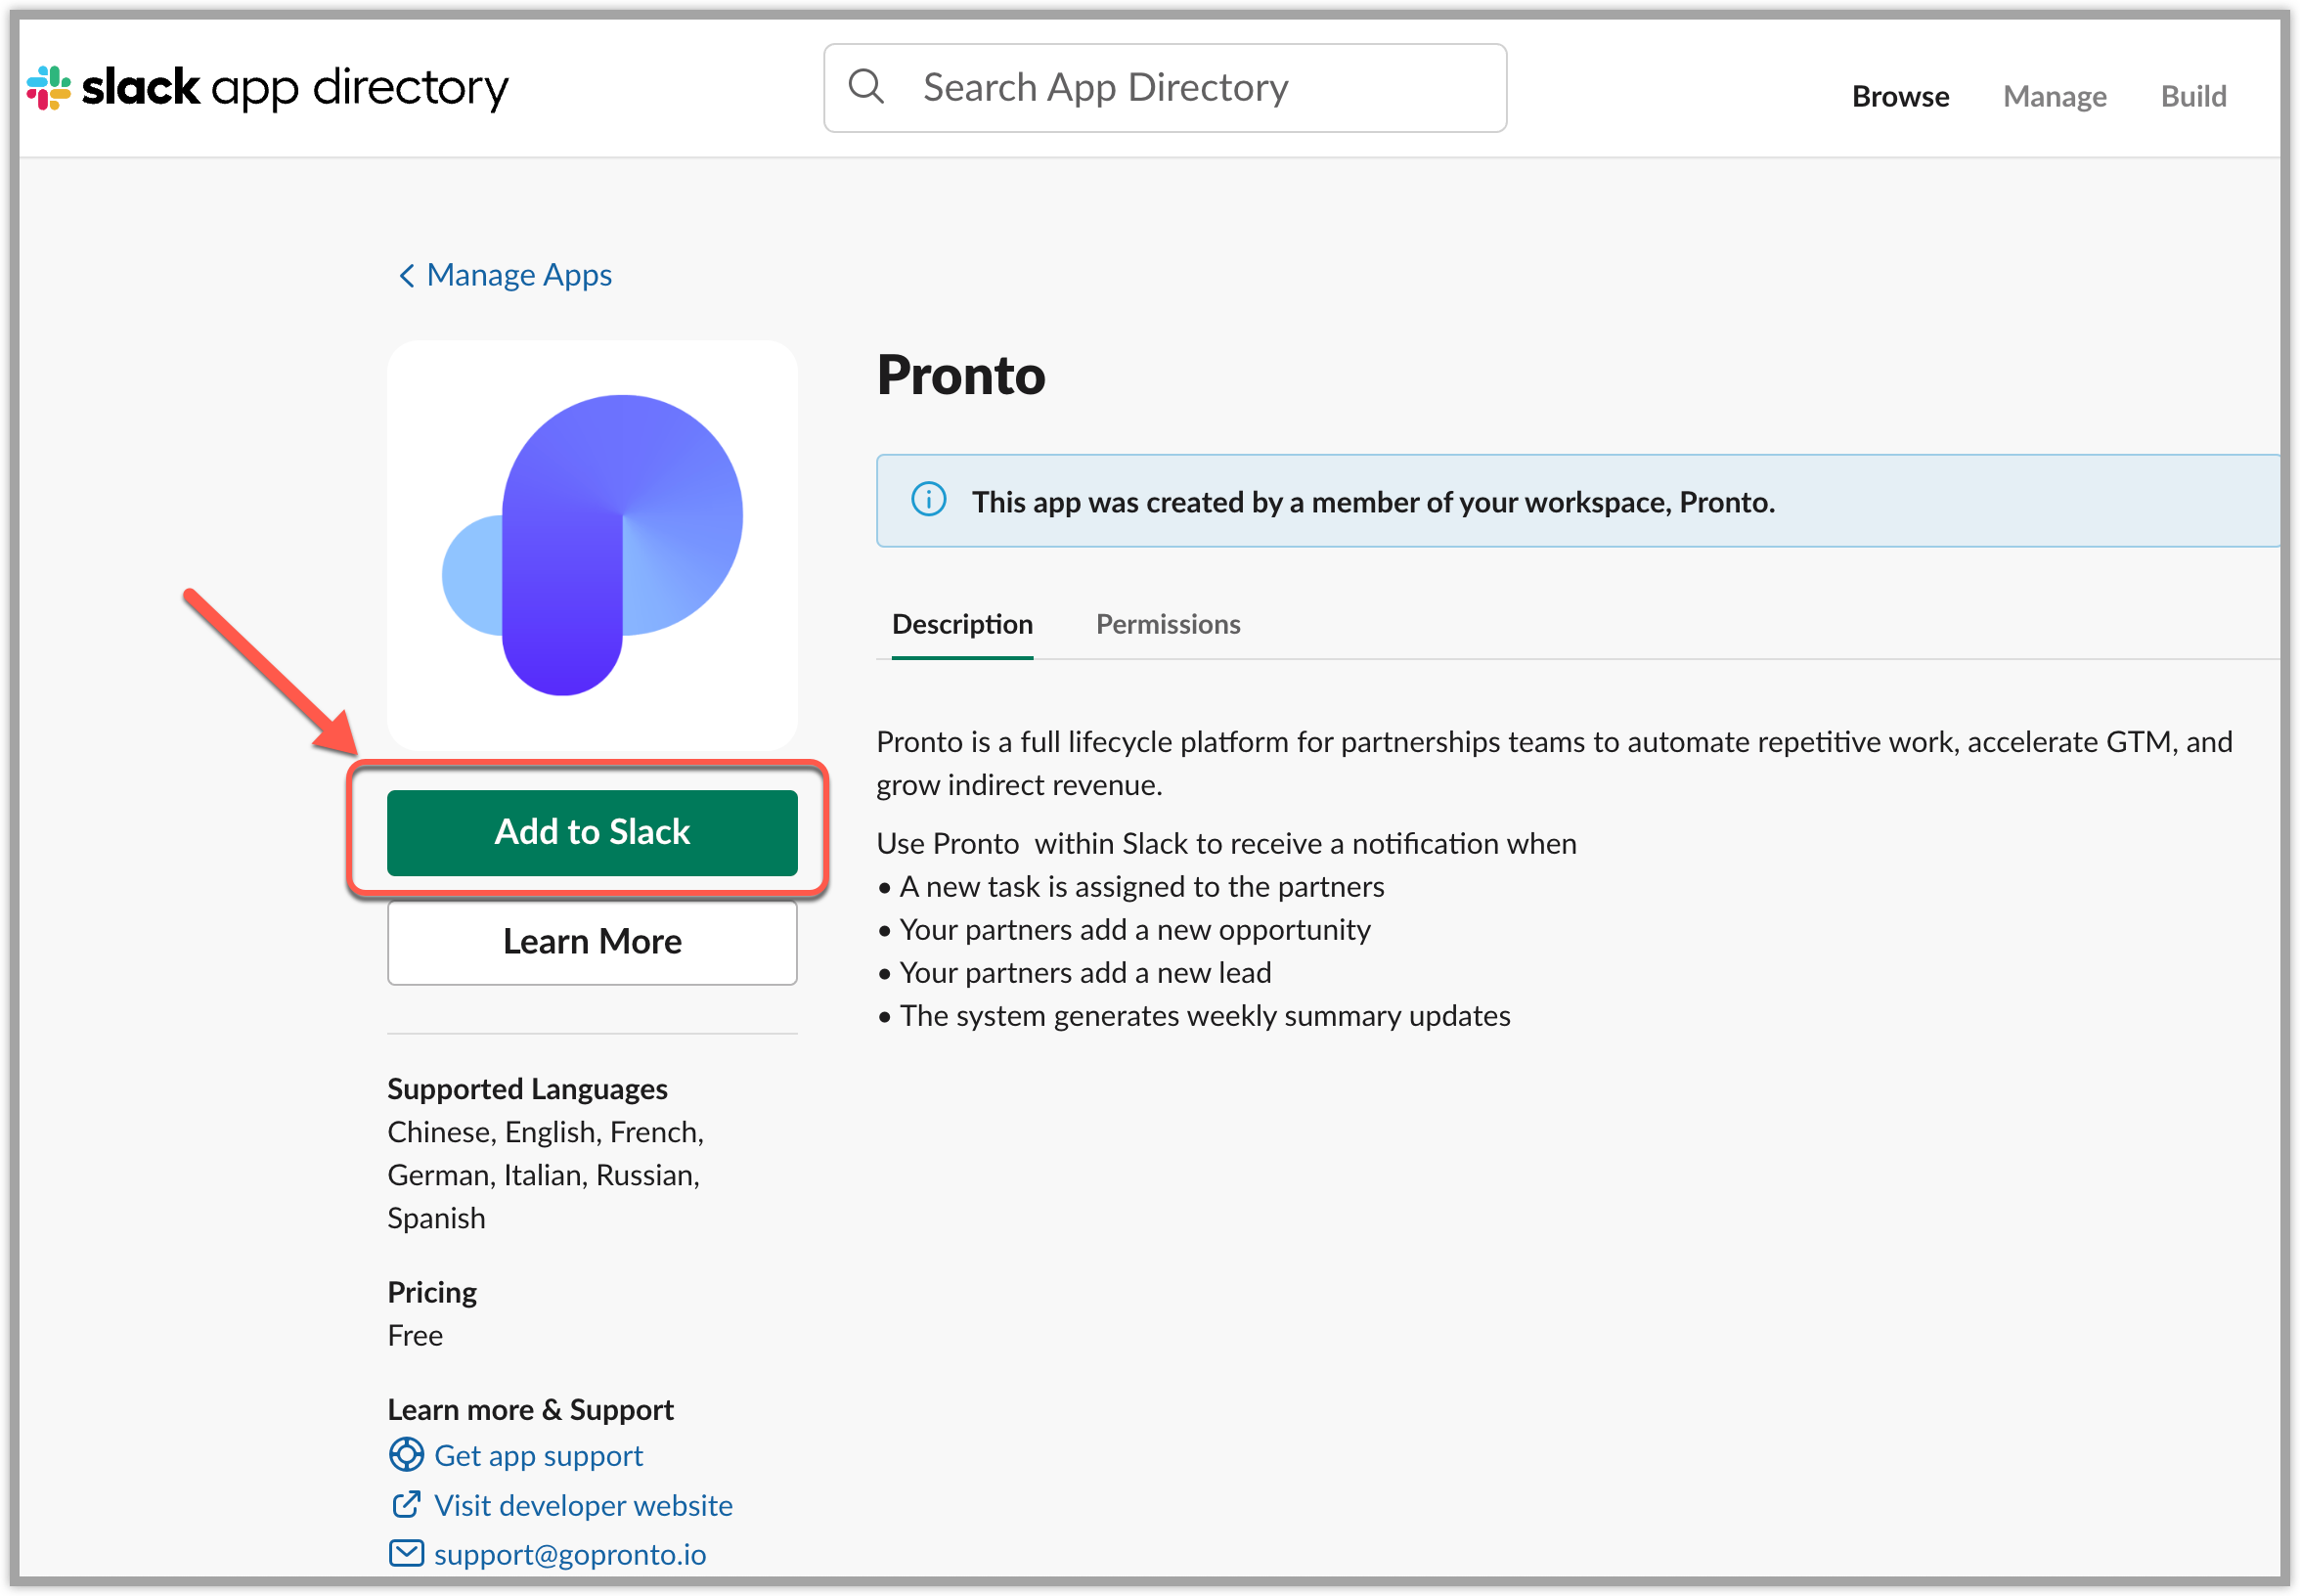This screenshot has width=2300, height=1596.
Task: Click the 'Learn more & Support' heading
Action: [x=530, y=1410]
